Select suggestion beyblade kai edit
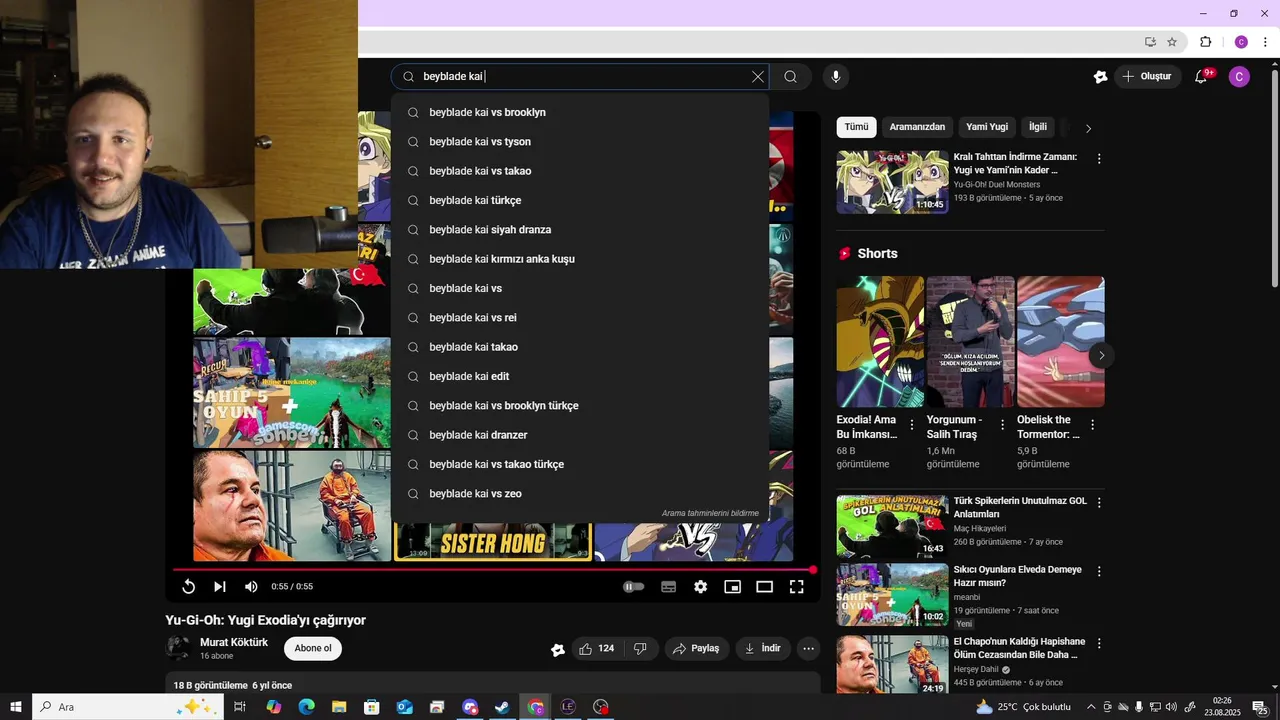1280x720 pixels. pos(580,376)
